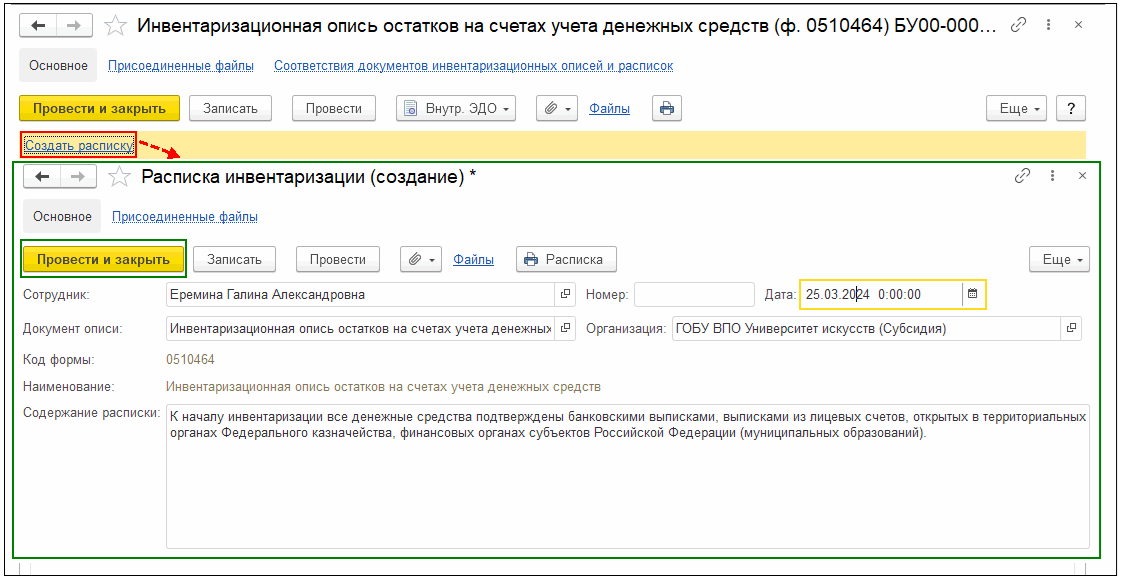Close the inventory list window

[1079, 25]
